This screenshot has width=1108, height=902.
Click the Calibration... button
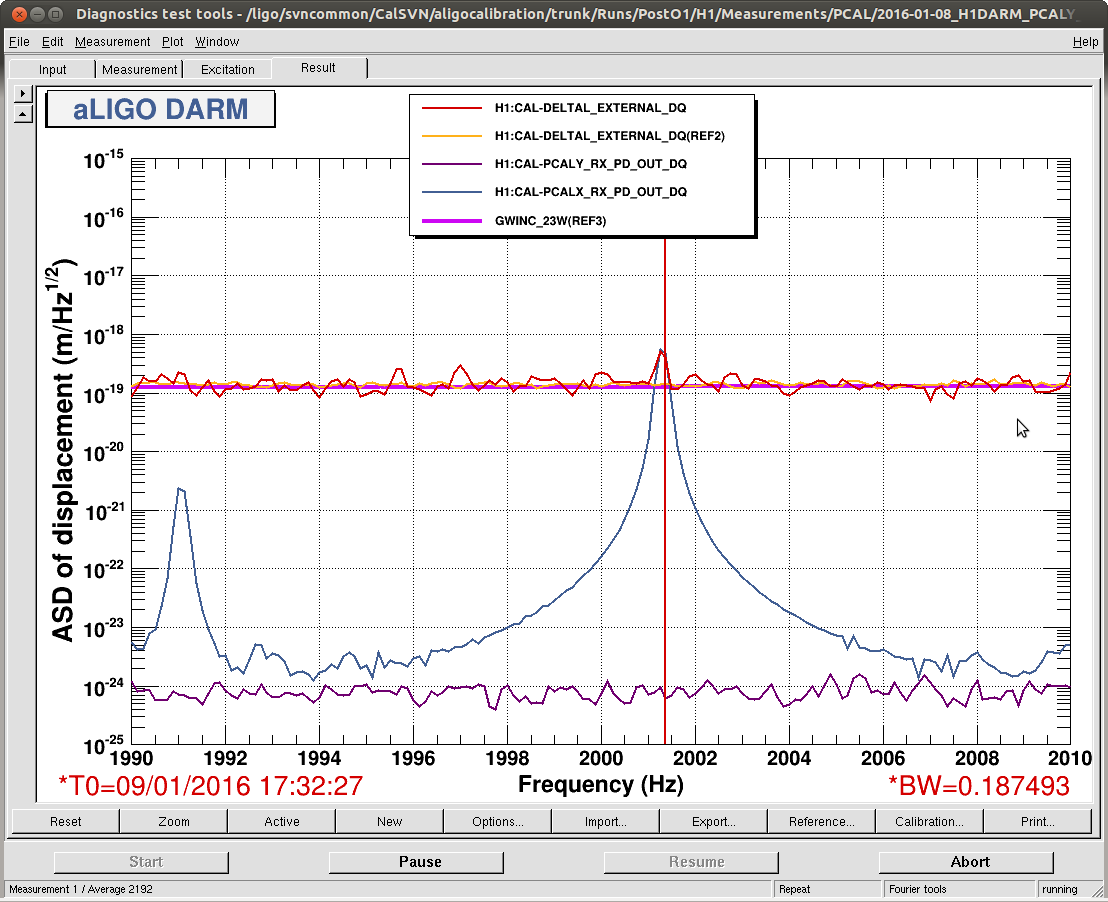[929, 822]
